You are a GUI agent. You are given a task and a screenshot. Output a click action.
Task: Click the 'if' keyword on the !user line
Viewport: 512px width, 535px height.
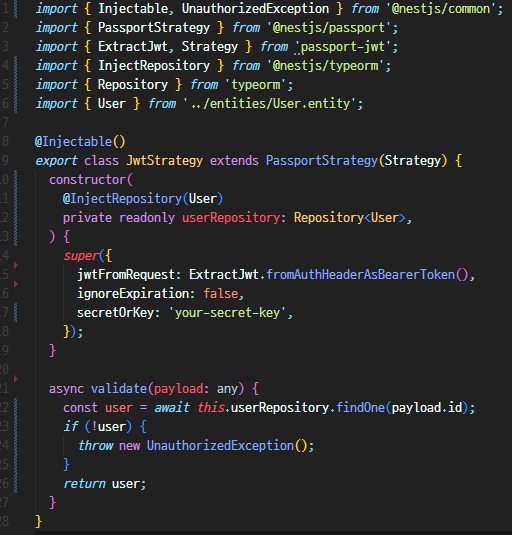coord(71,426)
